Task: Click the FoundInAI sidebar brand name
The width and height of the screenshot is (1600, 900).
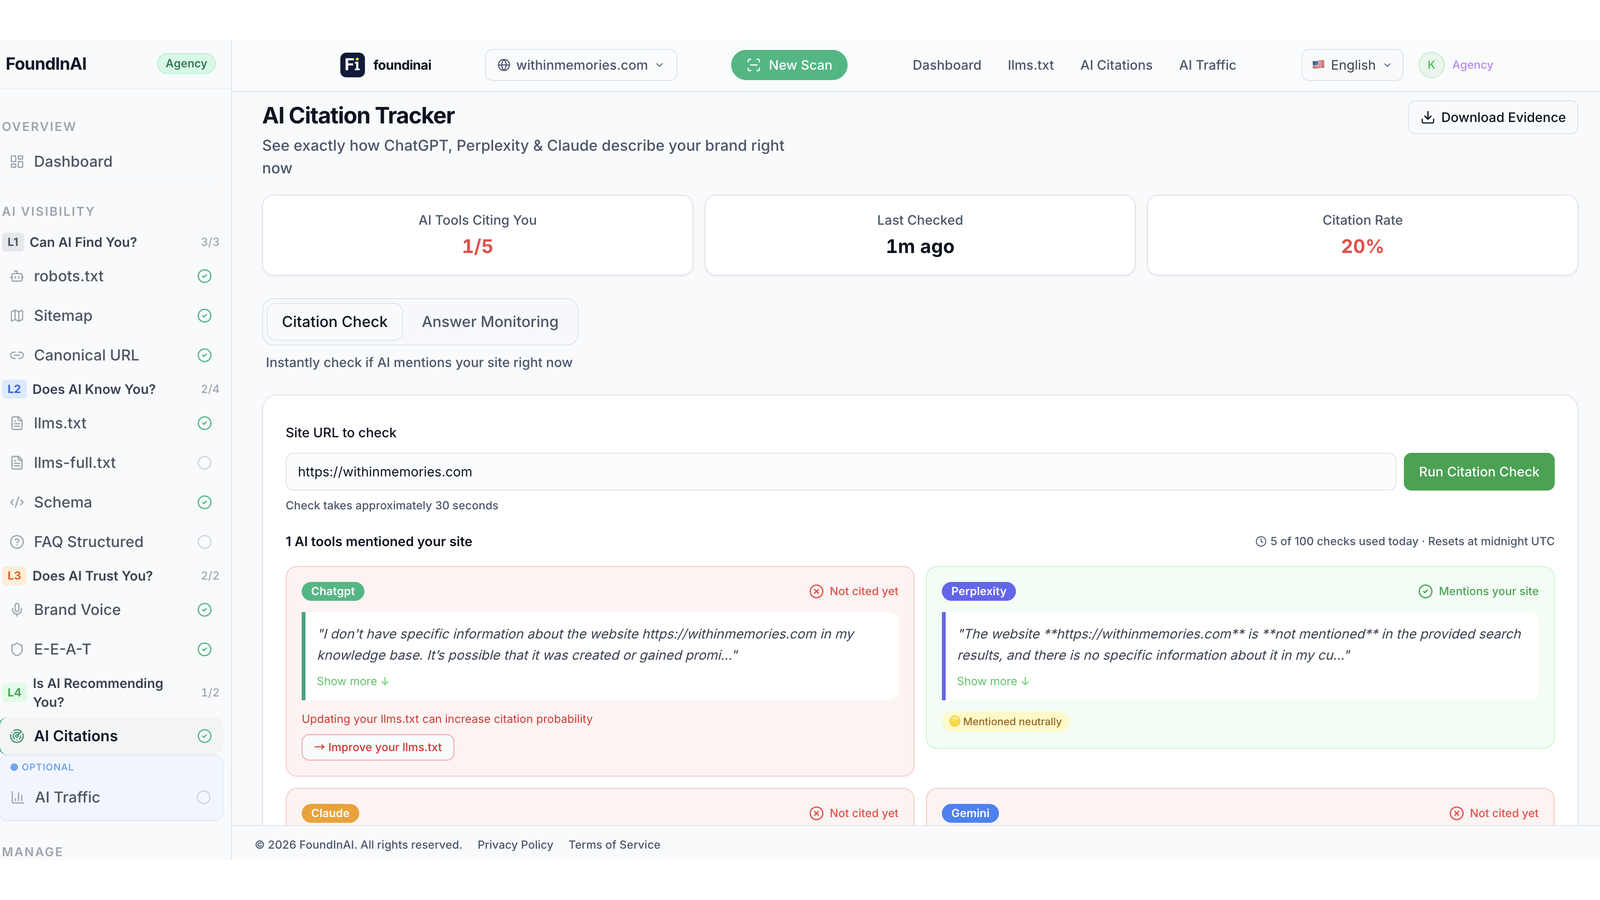Action: pos(46,64)
